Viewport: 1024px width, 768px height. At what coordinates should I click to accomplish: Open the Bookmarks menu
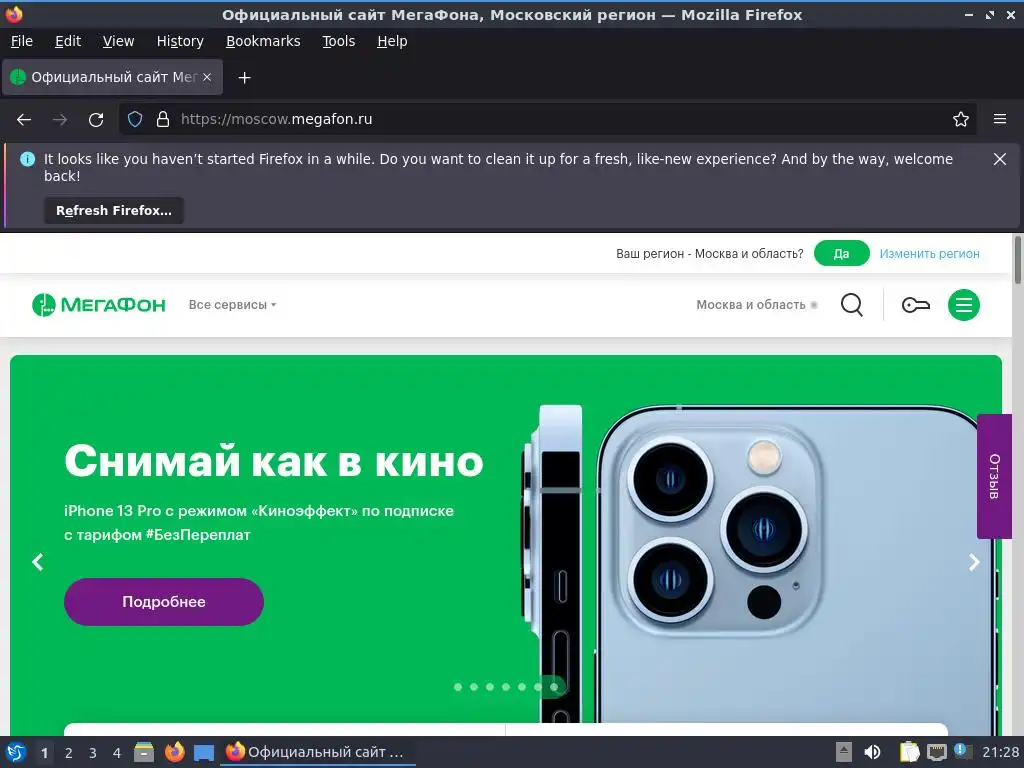coord(263,41)
